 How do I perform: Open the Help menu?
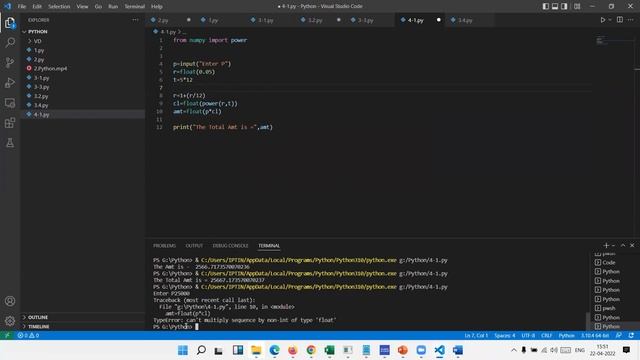pos(157,7)
